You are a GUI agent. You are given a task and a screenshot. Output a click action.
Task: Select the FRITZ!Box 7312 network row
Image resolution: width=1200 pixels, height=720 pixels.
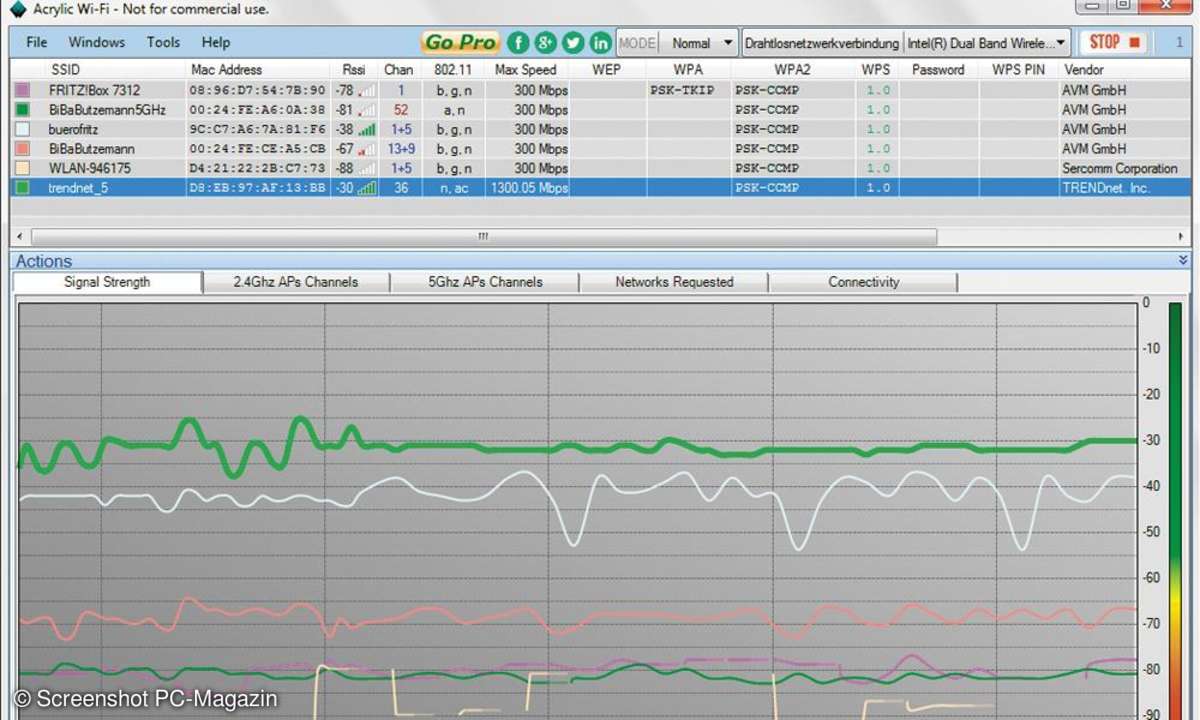pyautogui.click(x=600, y=90)
